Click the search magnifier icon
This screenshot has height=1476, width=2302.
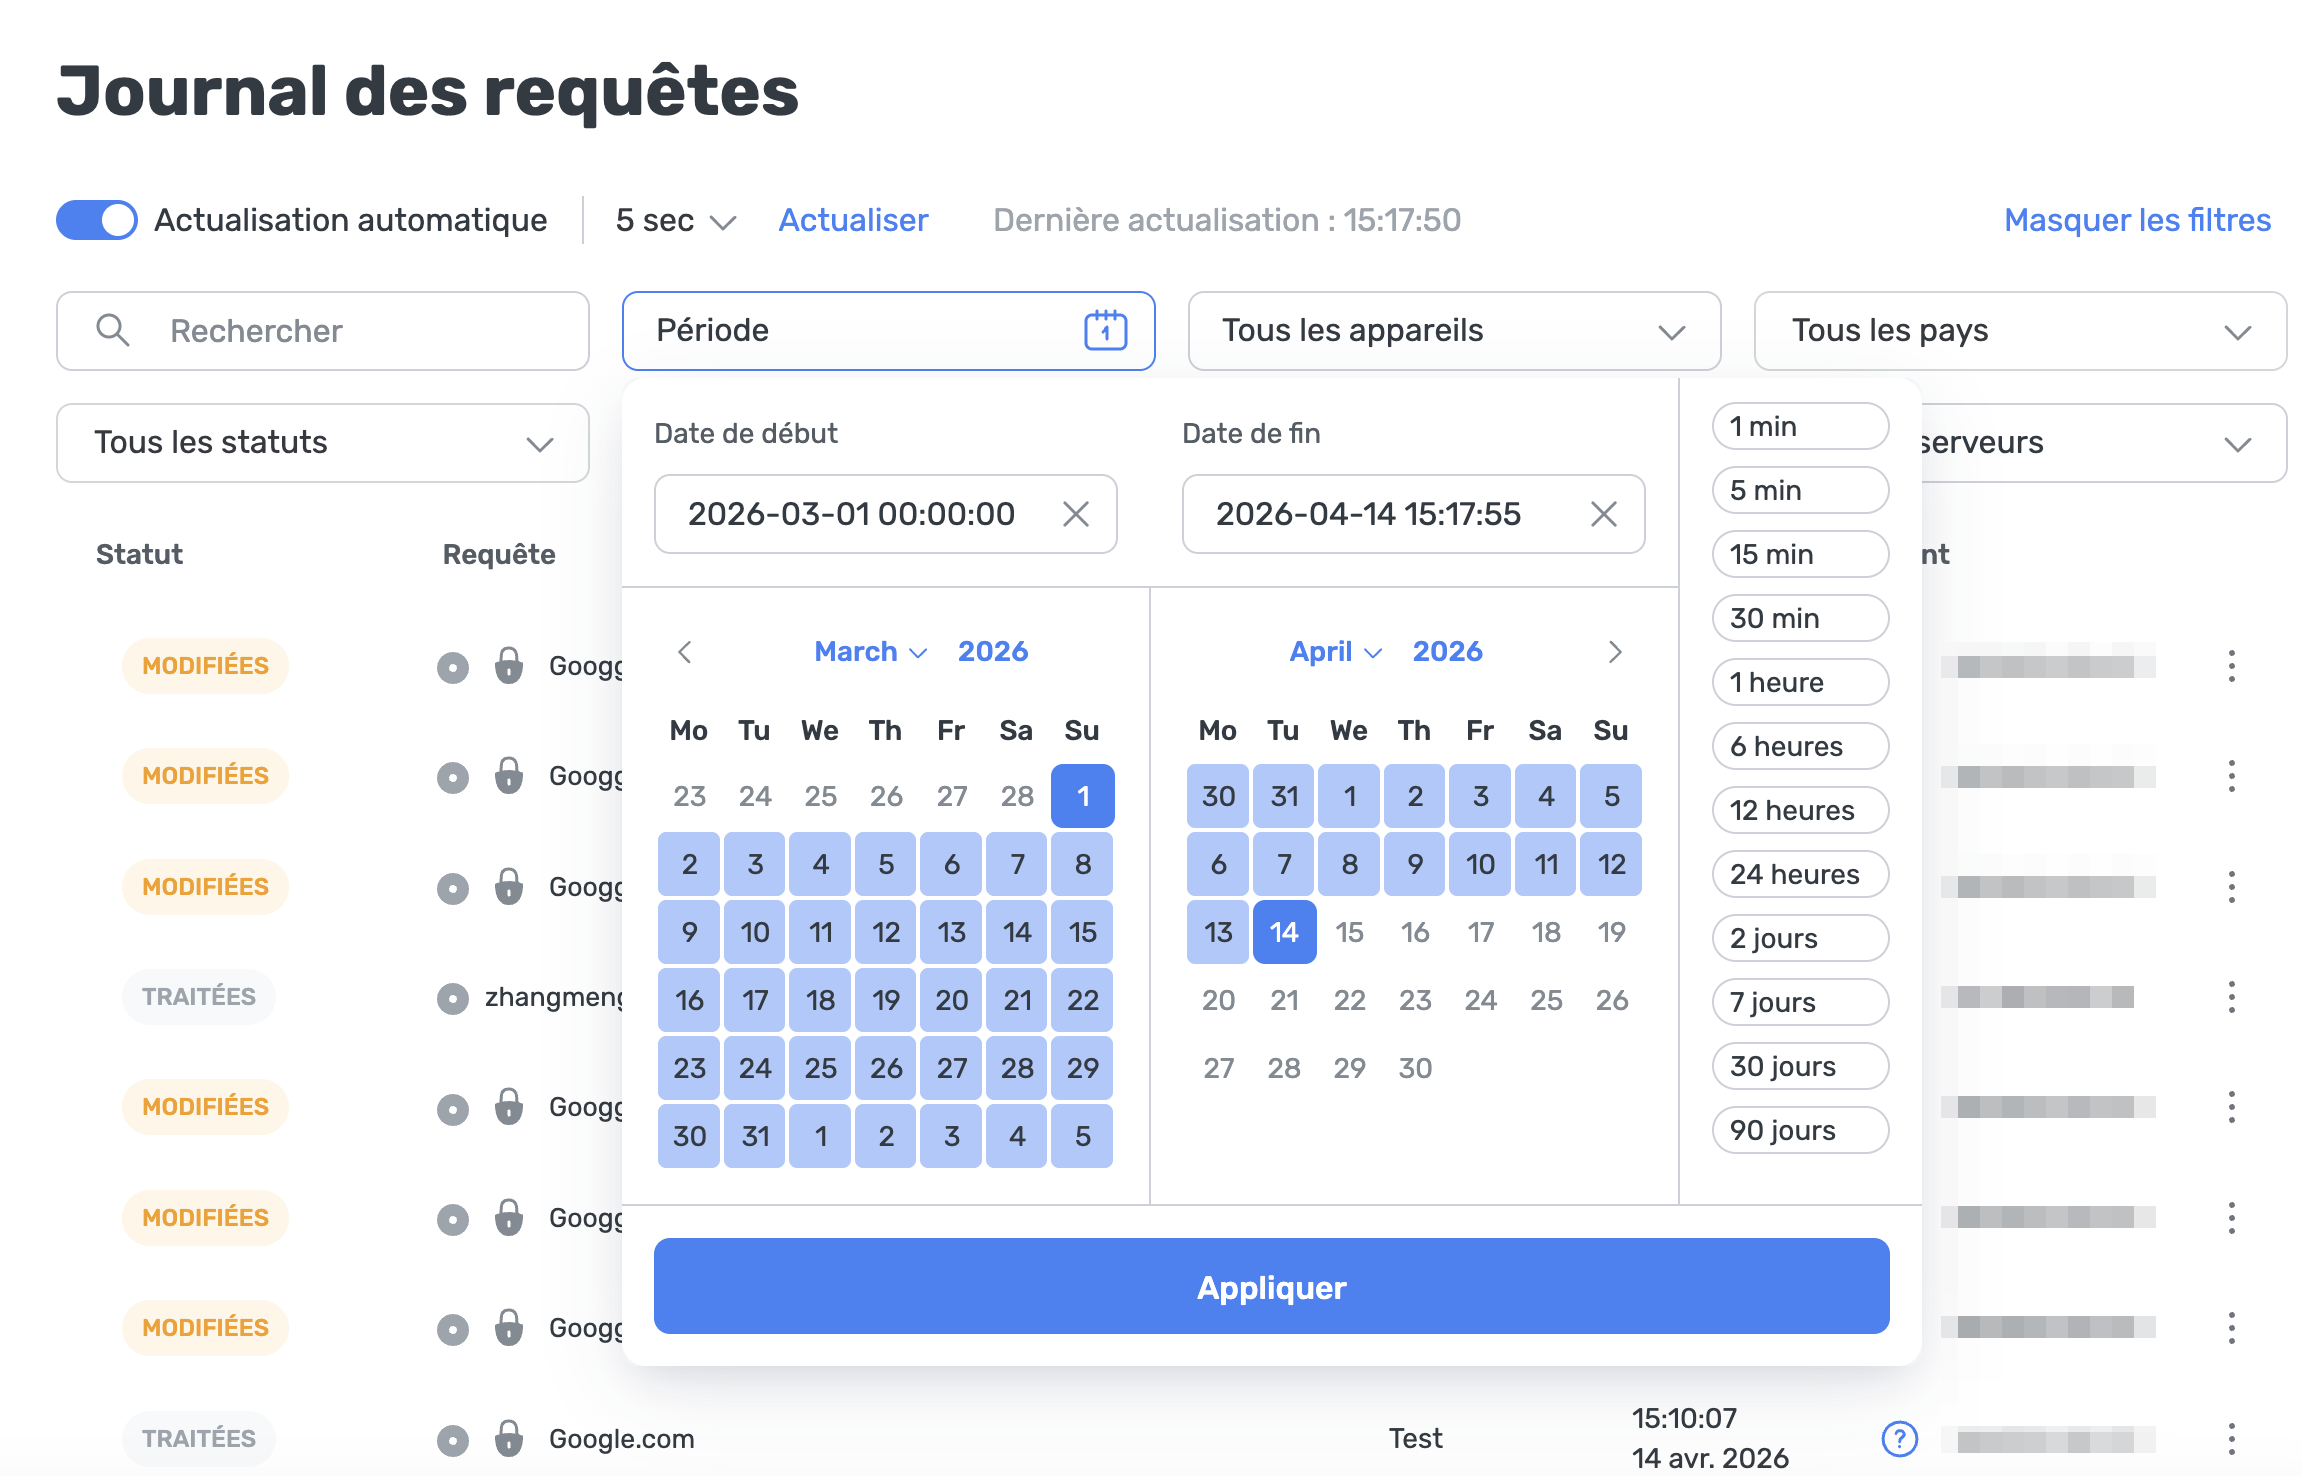(113, 330)
